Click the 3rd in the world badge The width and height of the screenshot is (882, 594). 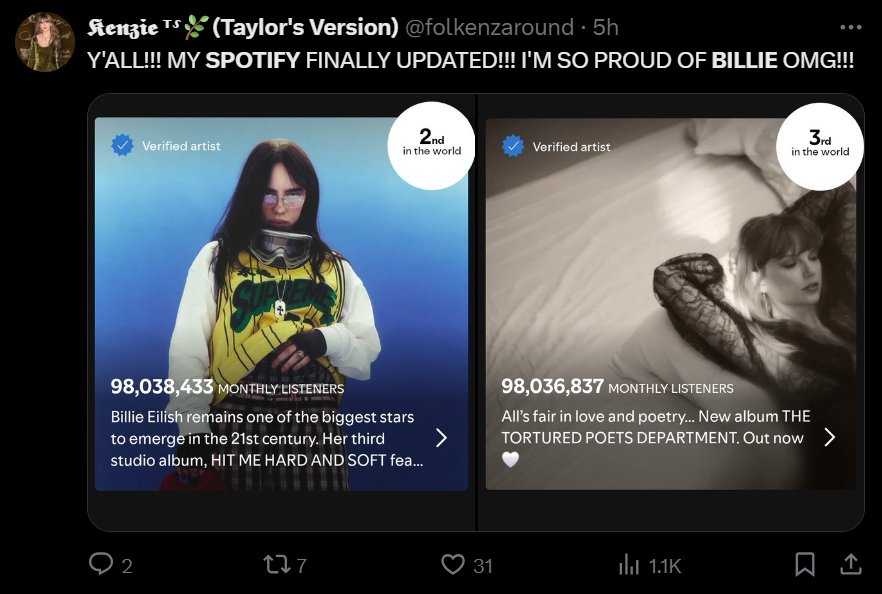(820, 144)
